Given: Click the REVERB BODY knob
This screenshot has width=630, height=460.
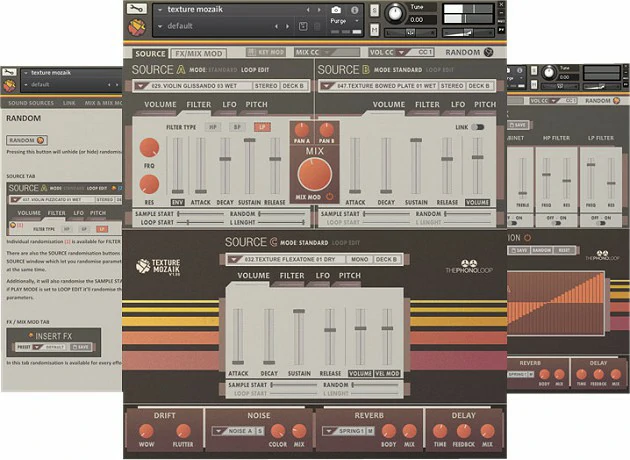Looking at the screenshot, I should coord(389,431).
